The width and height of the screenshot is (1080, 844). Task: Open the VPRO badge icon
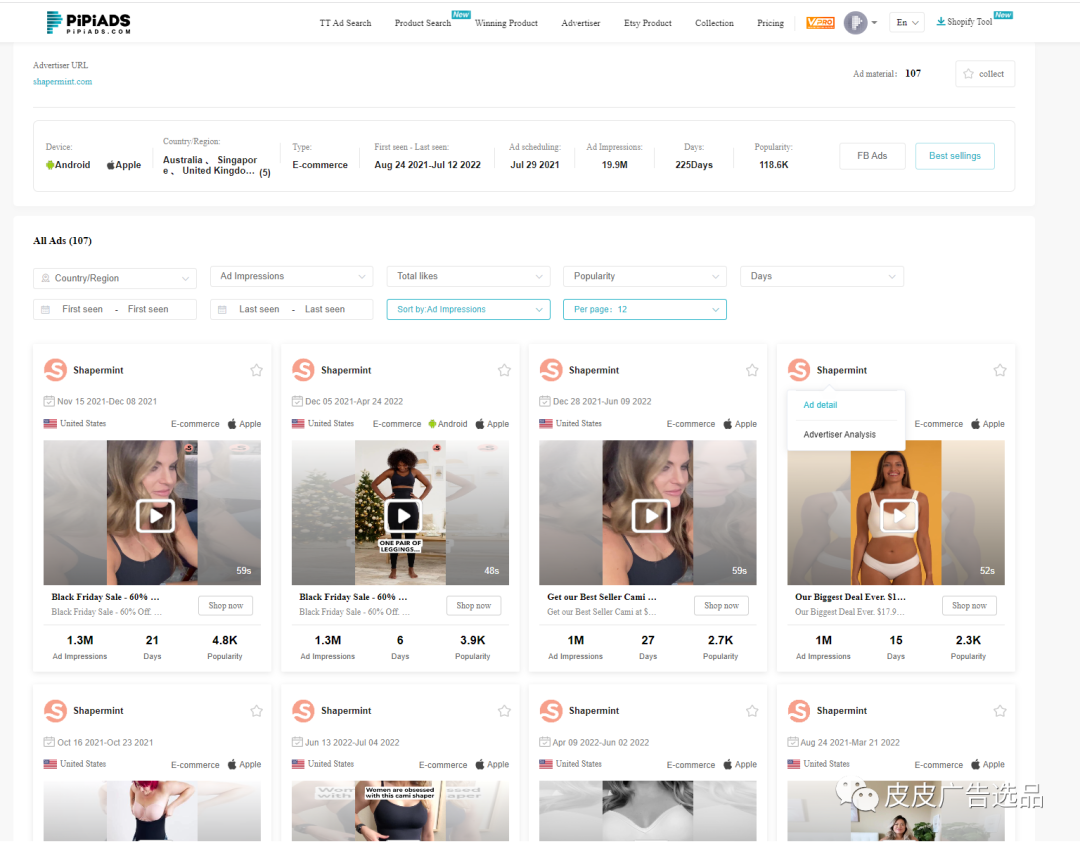point(820,23)
